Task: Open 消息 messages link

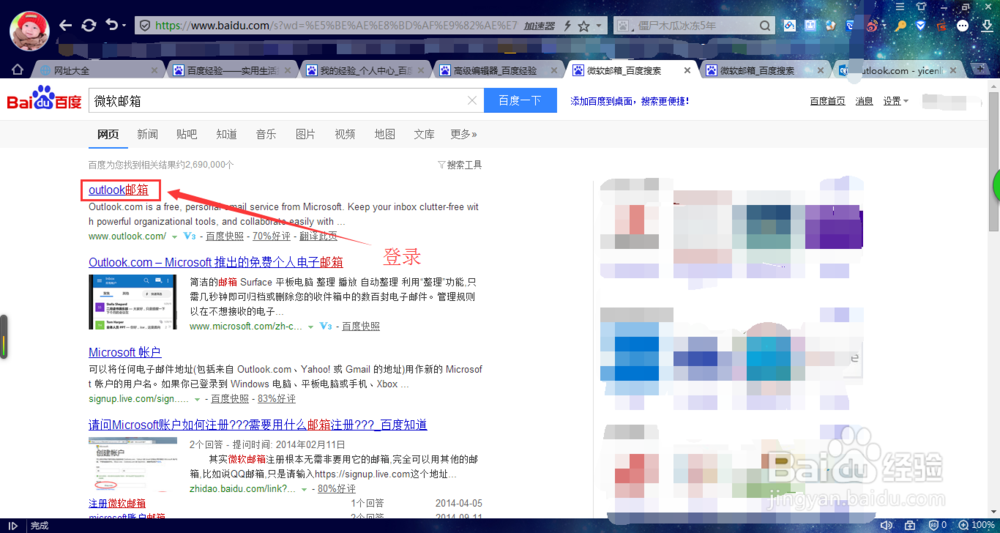Action: click(864, 101)
